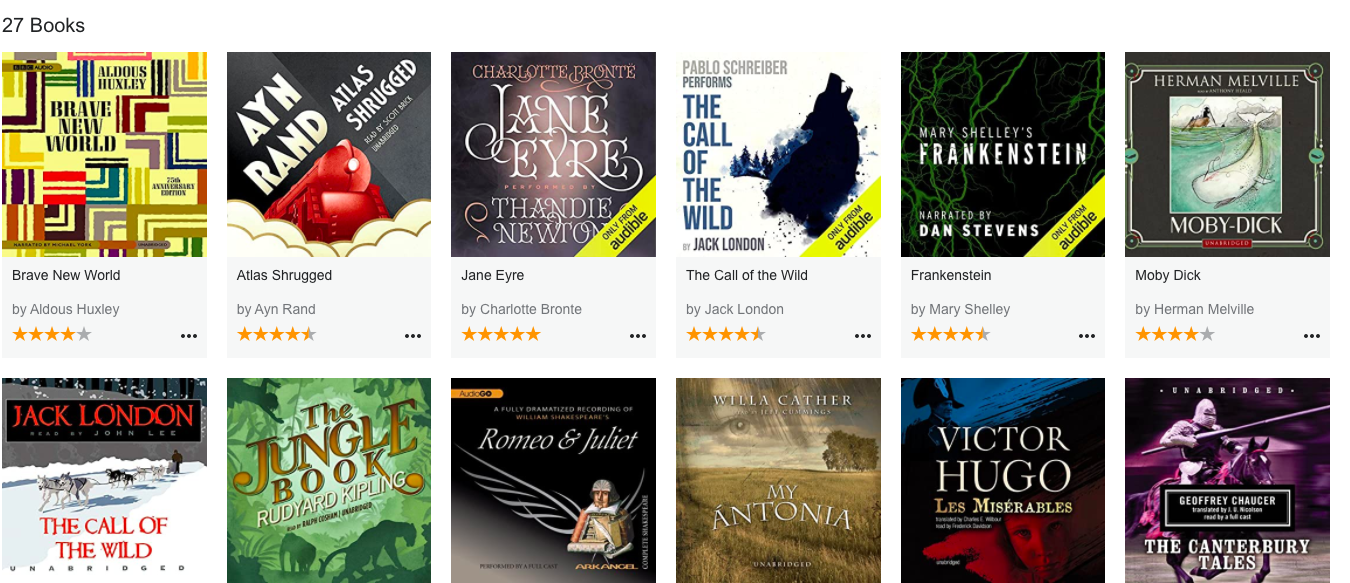Open the three-dot menu for Jane Eyre

click(x=638, y=336)
